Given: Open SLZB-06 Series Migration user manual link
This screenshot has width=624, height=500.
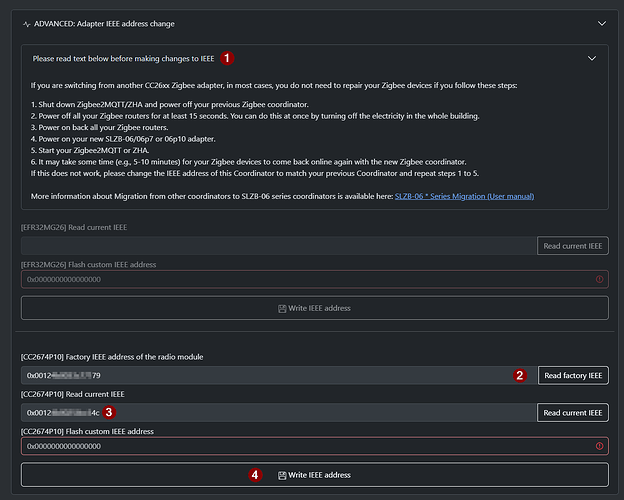Looking at the screenshot, I should point(464,196).
